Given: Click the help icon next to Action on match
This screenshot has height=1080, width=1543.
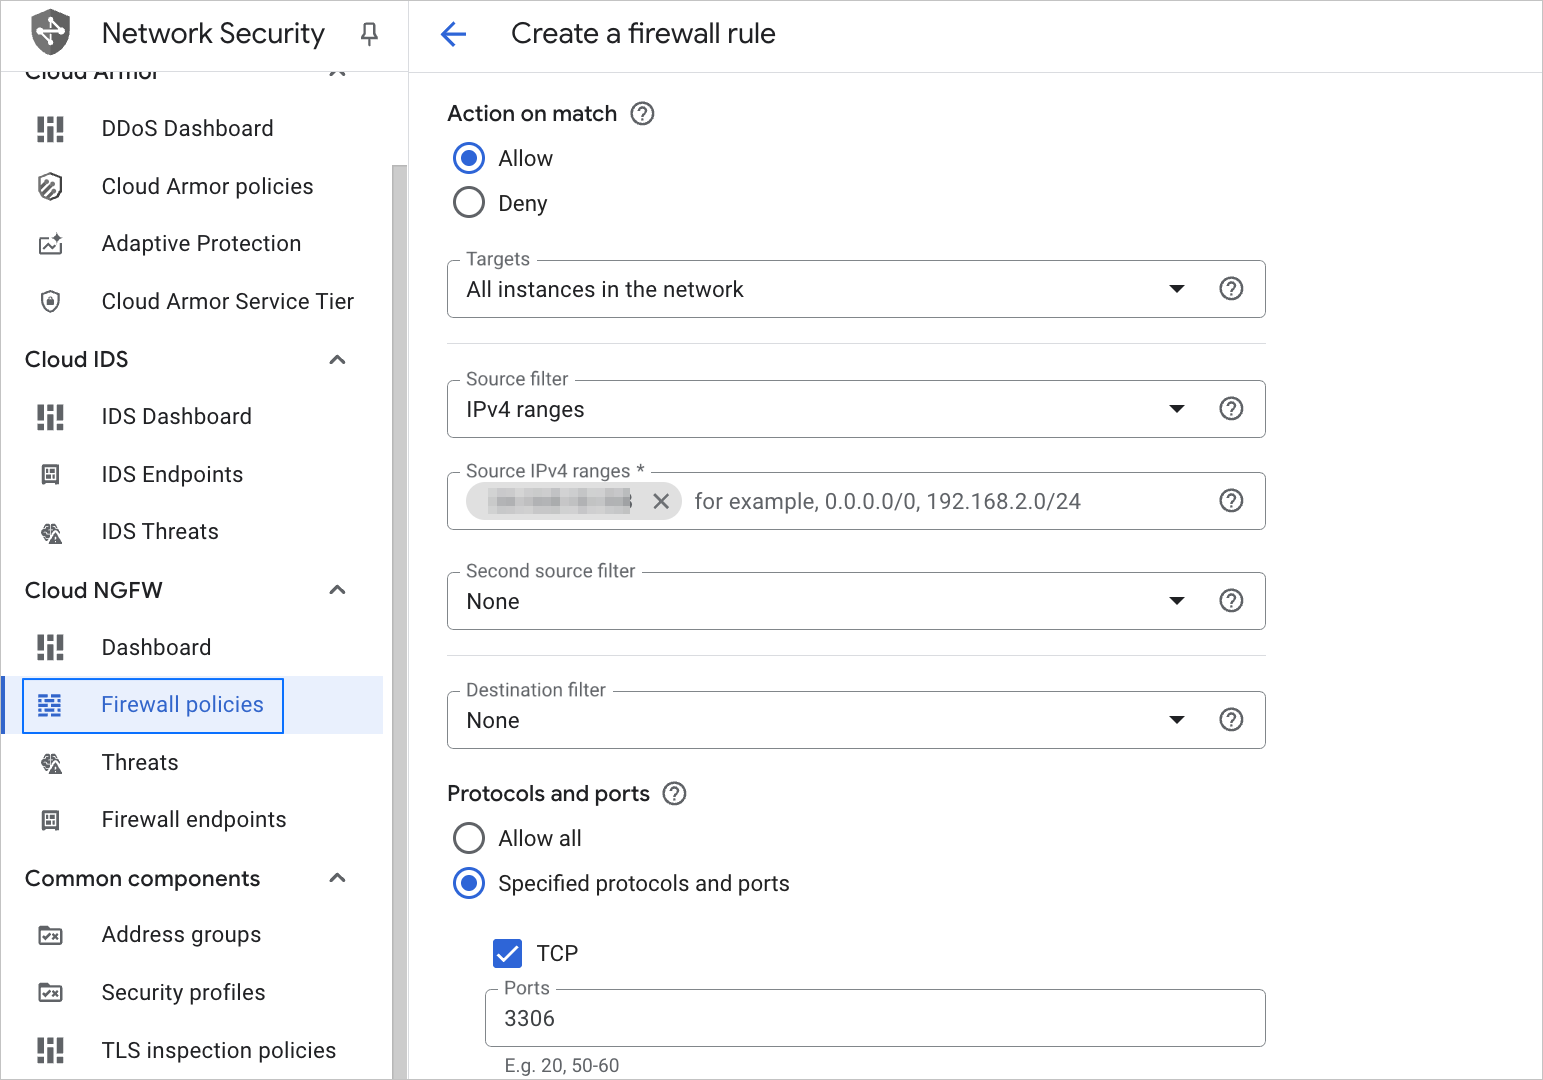Looking at the screenshot, I should point(642,114).
